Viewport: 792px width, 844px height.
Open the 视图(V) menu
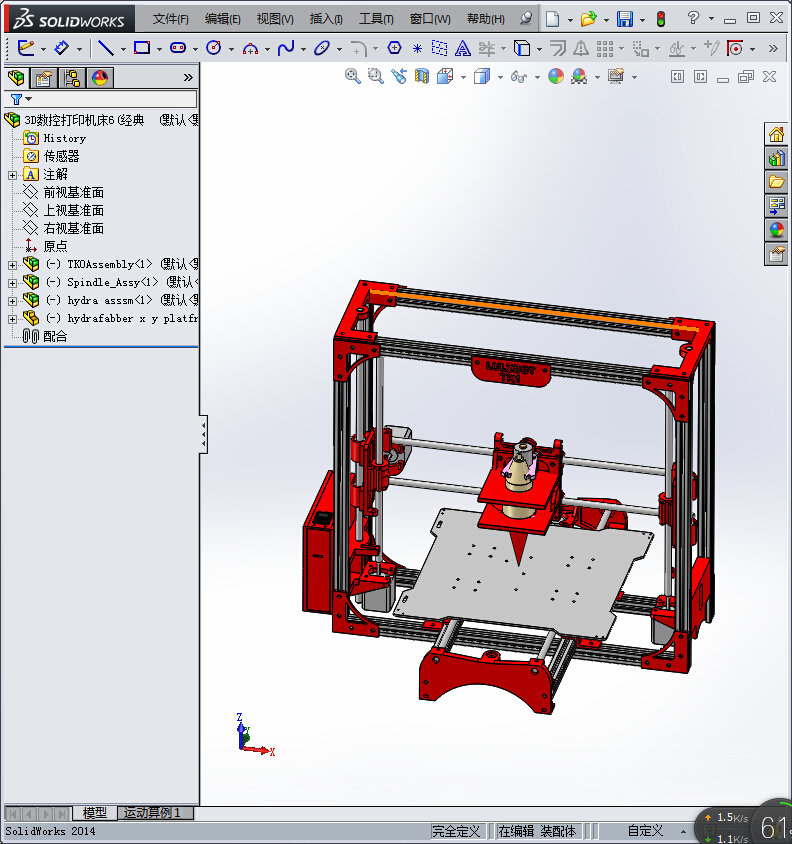coord(275,19)
